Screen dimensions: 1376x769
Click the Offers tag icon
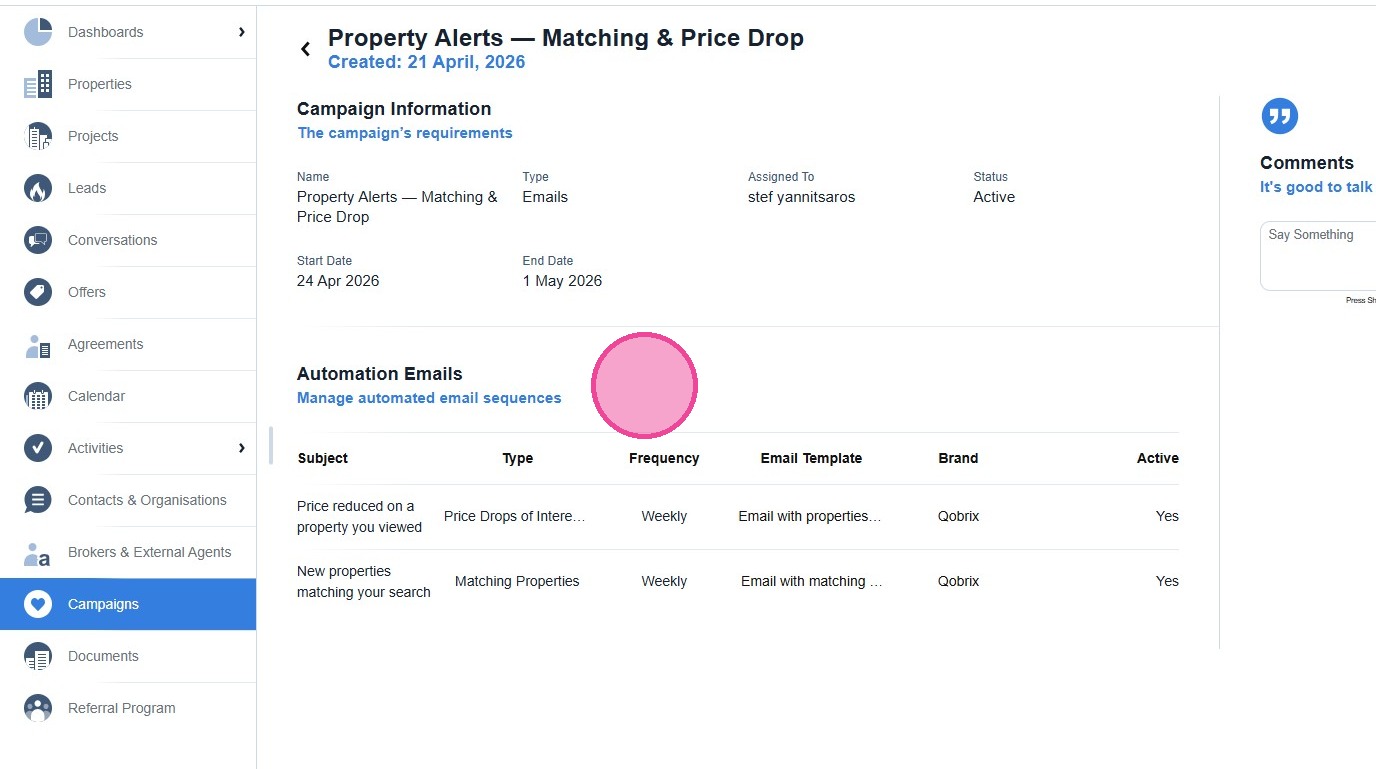(38, 292)
